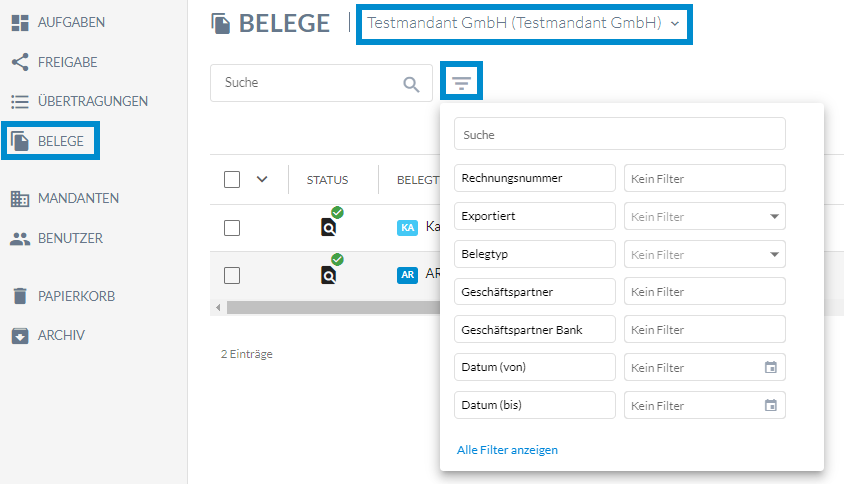Expand the selection options chevron beside header checkbox

pyautogui.click(x=262, y=179)
